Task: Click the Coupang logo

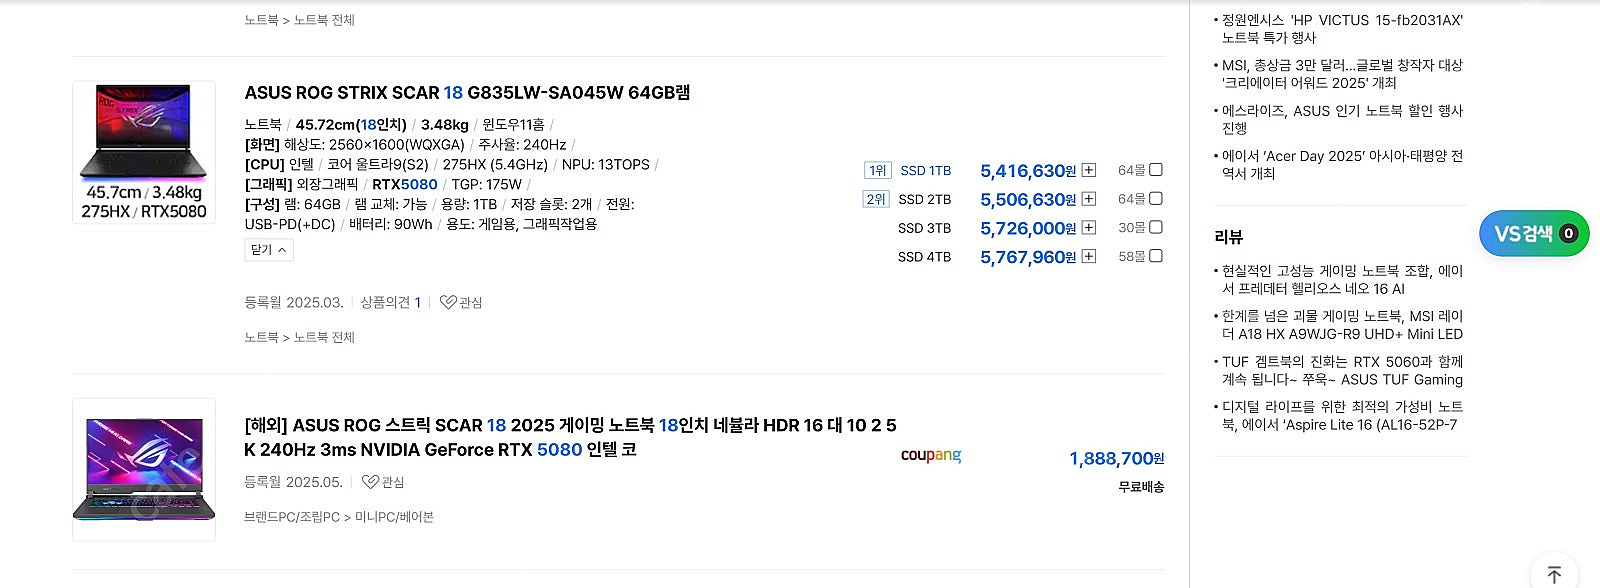Action: click(931, 455)
